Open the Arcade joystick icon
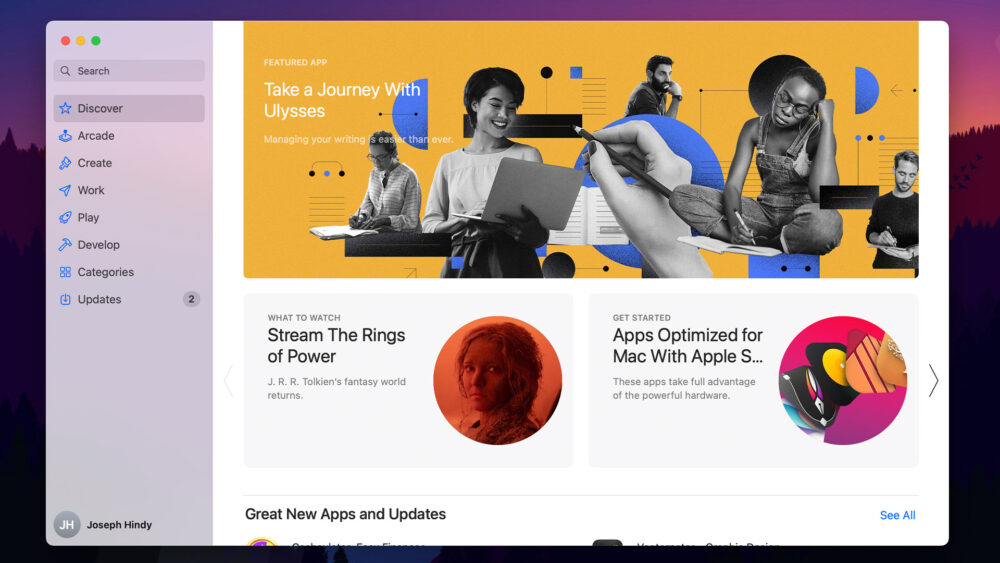Image resolution: width=1000 pixels, height=563 pixels. [x=65, y=136]
